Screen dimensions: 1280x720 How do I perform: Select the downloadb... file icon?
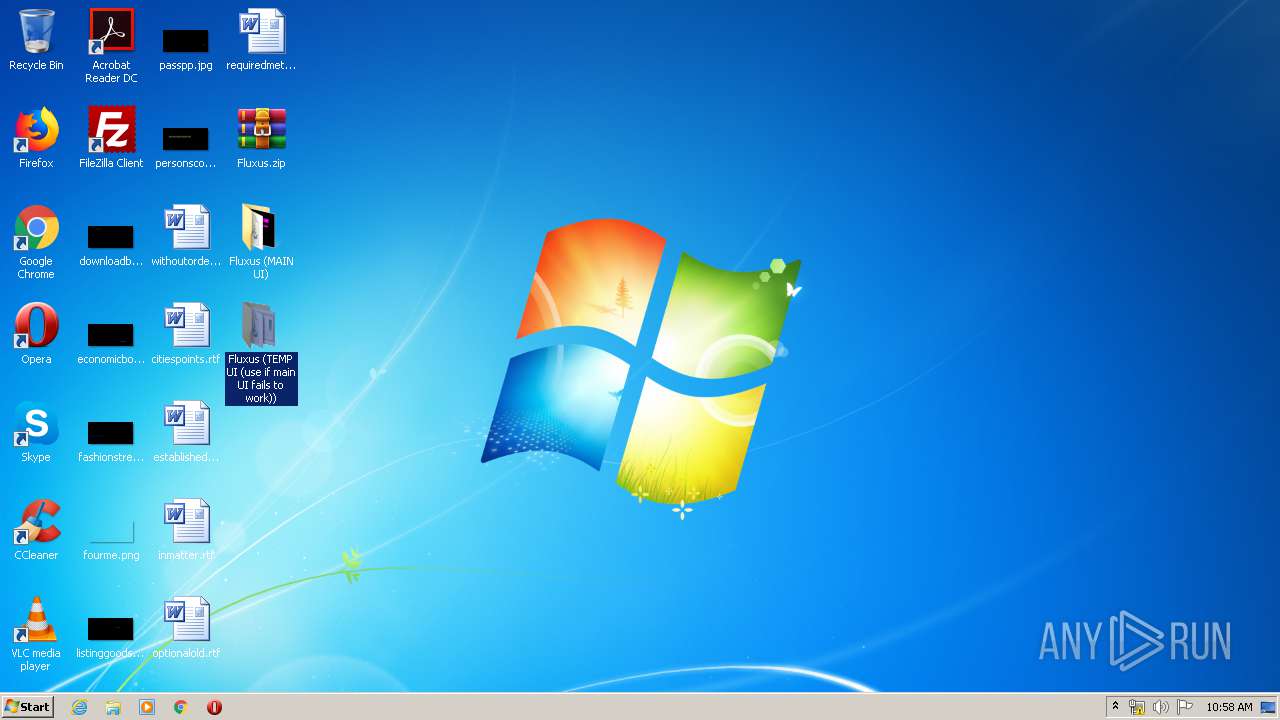[111, 244]
